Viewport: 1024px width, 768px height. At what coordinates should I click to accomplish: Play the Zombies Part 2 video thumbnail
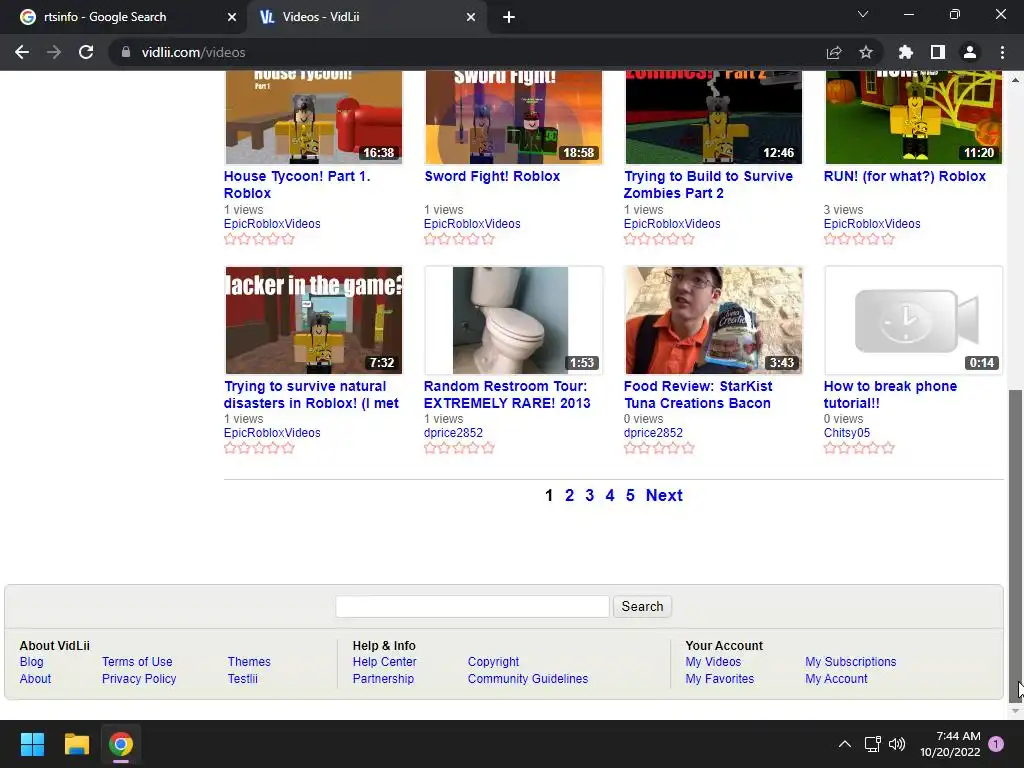(713, 117)
